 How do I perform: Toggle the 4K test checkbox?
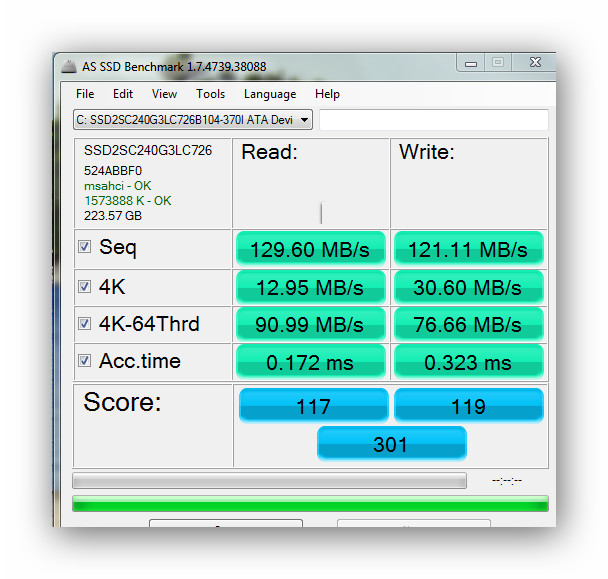coord(85,287)
